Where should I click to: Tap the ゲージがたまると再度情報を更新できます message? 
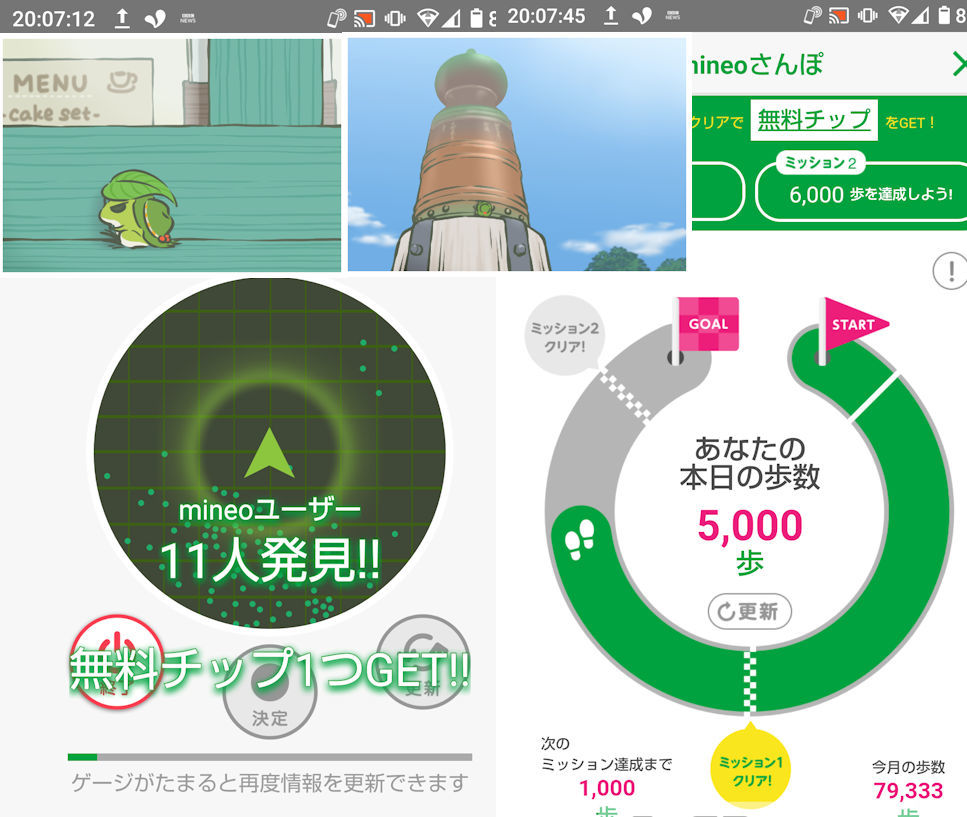click(270, 783)
